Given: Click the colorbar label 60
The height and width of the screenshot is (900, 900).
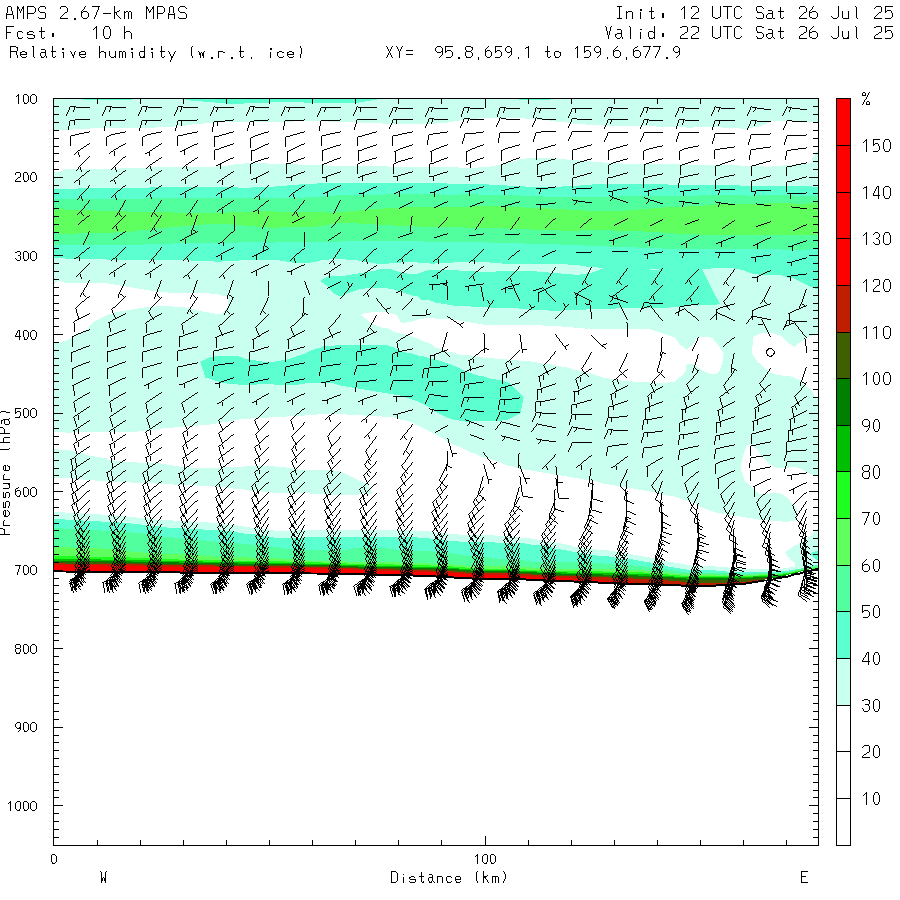Looking at the screenshot, I should click(872, 566).
